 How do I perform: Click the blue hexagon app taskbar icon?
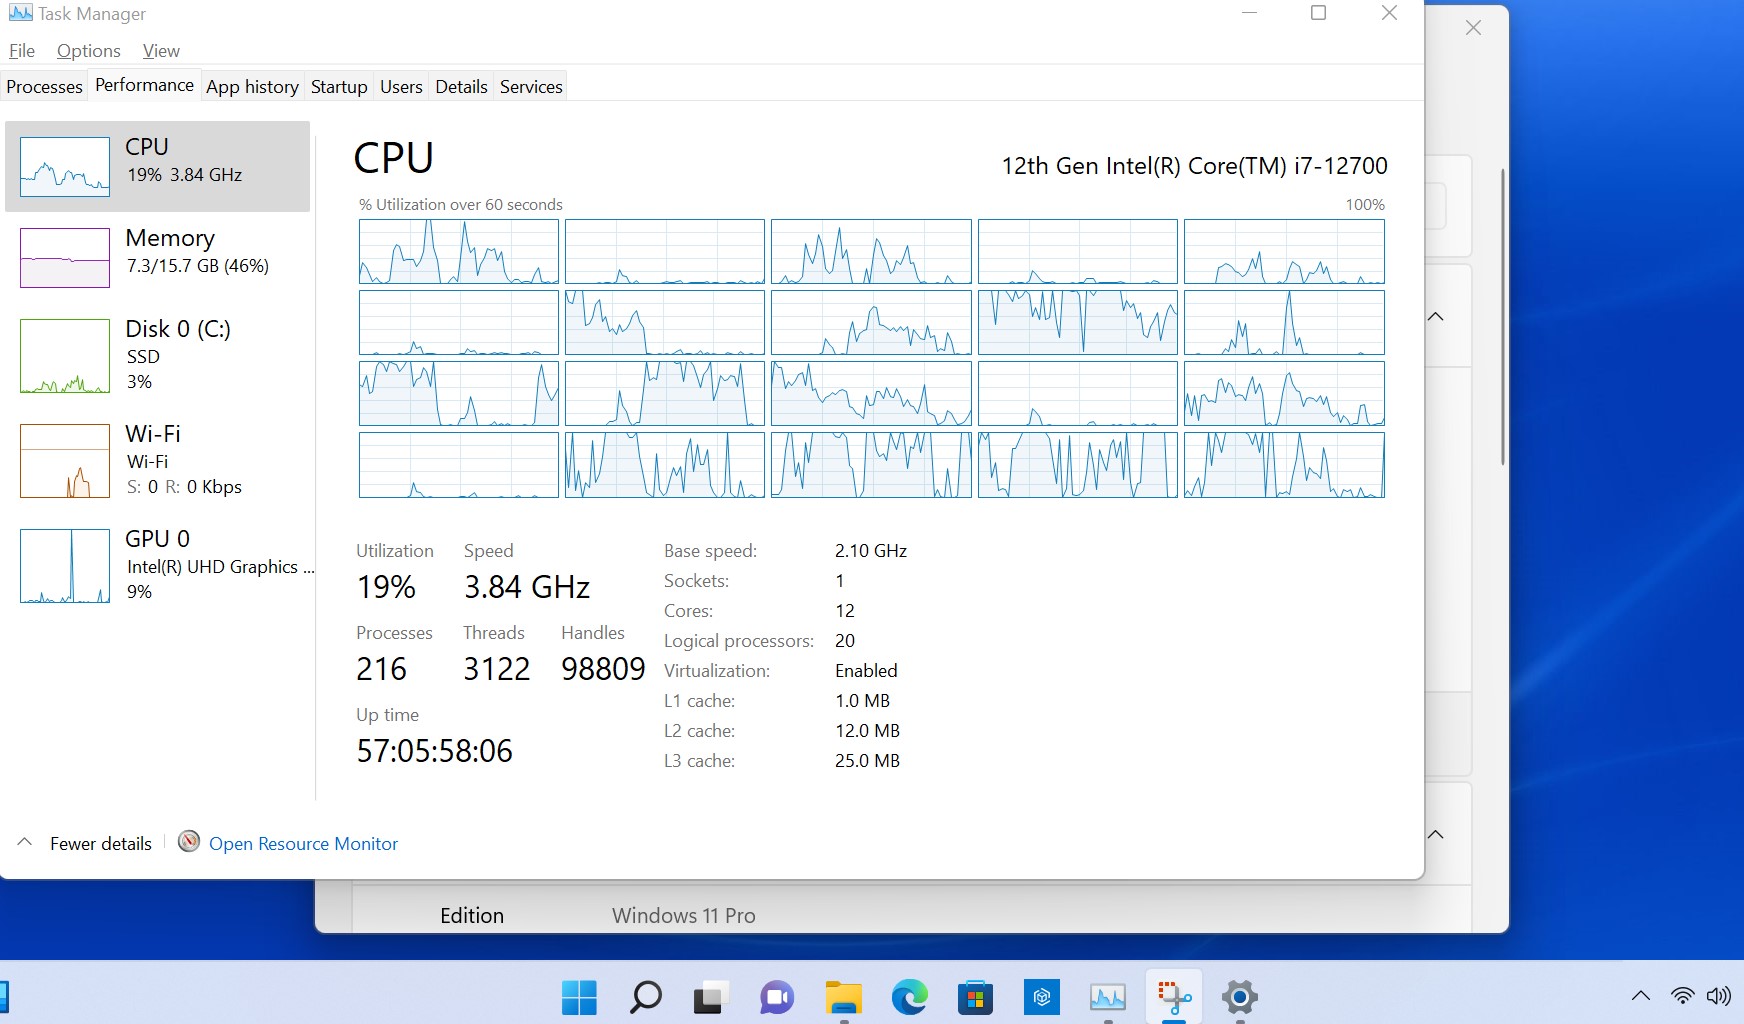tap(1041, 997)
